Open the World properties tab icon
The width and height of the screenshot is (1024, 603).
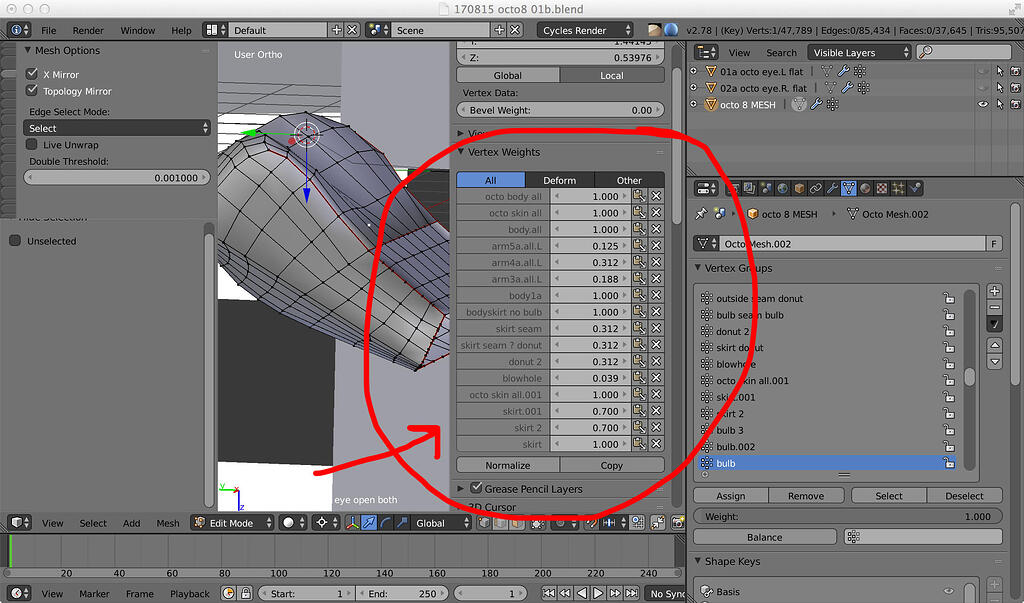782,189
